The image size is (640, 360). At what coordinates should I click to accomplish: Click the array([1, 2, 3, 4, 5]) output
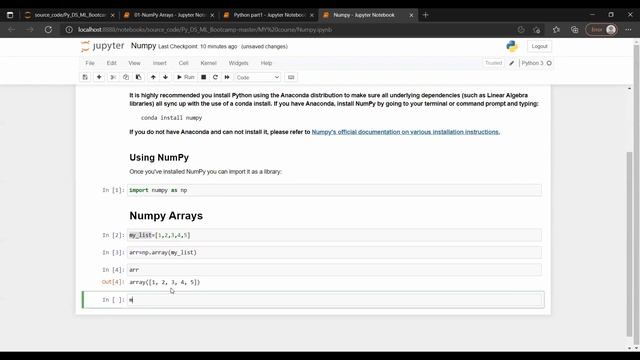164,282
